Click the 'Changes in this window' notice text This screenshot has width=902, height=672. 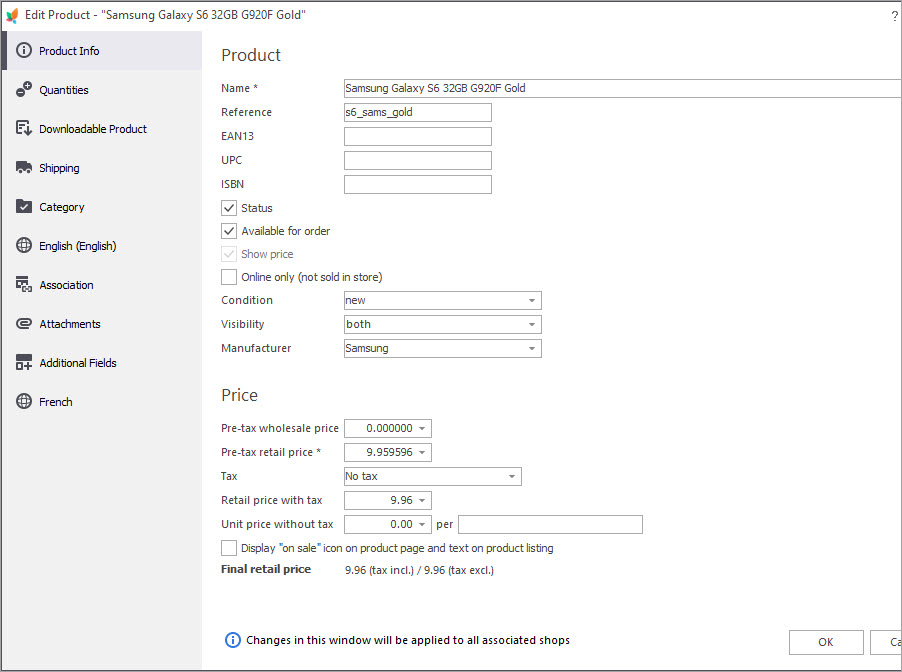(x=408, y=640)
